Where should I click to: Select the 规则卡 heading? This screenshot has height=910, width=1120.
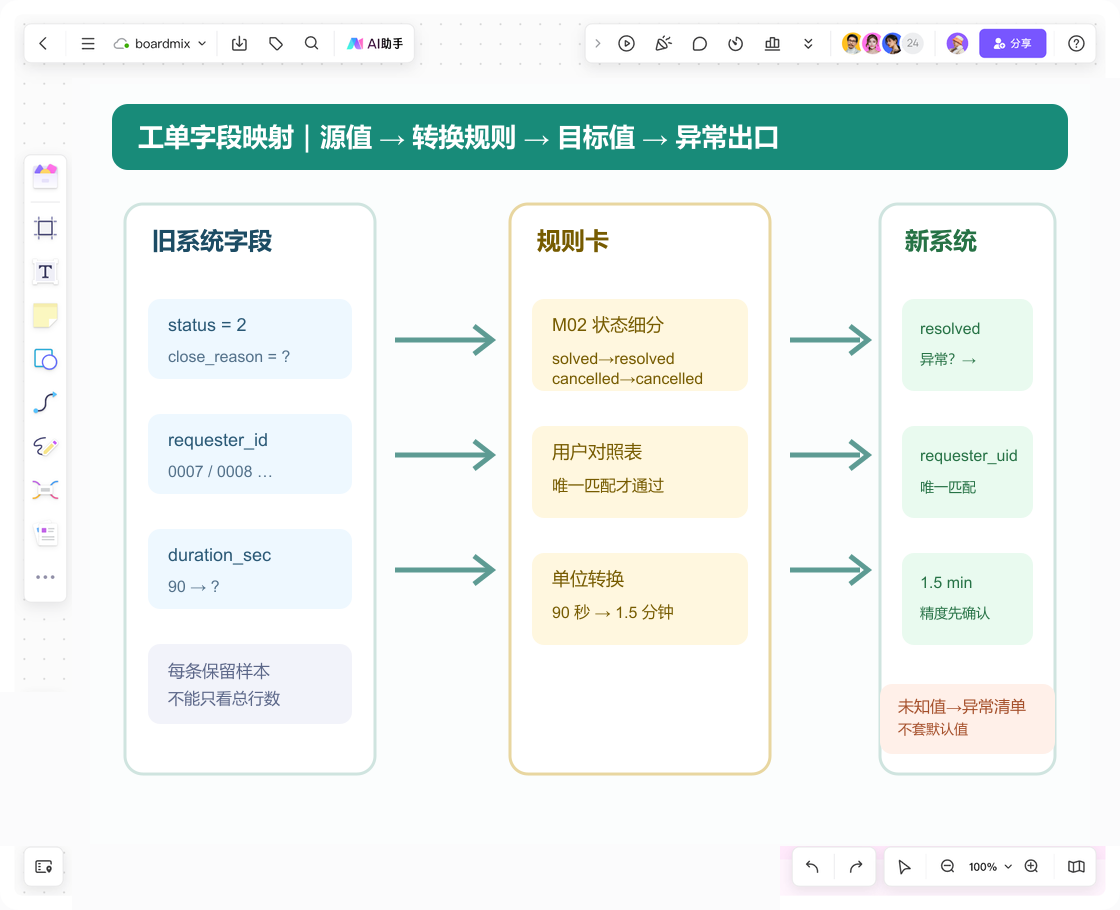tap(572, 241)
